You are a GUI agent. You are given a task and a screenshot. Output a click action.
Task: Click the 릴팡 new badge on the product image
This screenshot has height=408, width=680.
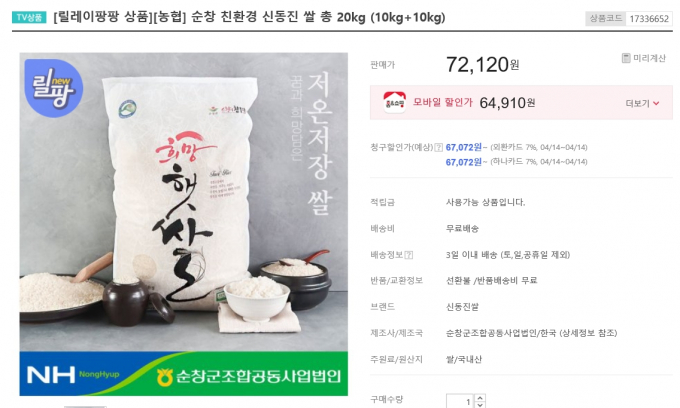[x=53, y=88]
